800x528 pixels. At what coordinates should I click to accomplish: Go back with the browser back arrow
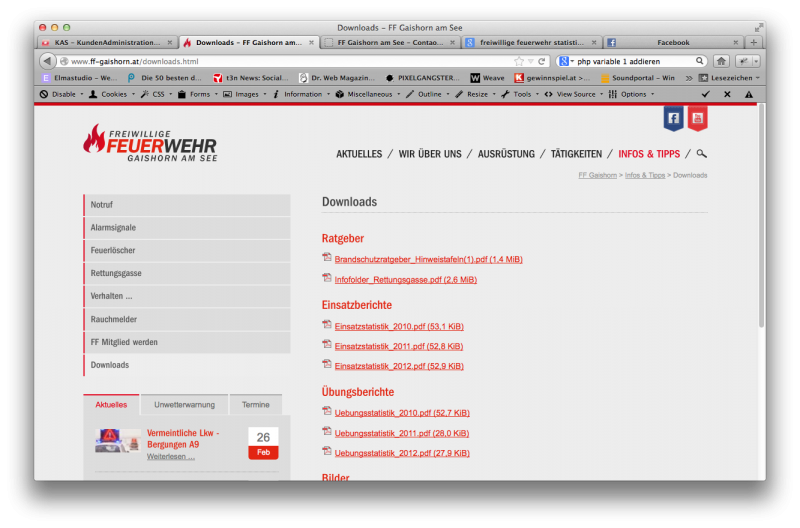point(47,61)
